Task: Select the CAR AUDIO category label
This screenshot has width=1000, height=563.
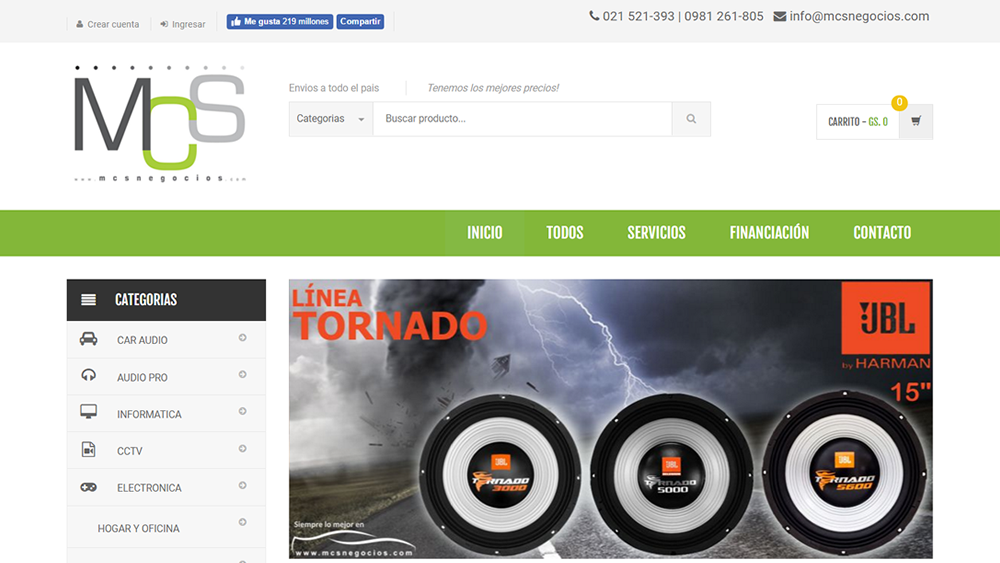Action: click(x=142, y=340)
